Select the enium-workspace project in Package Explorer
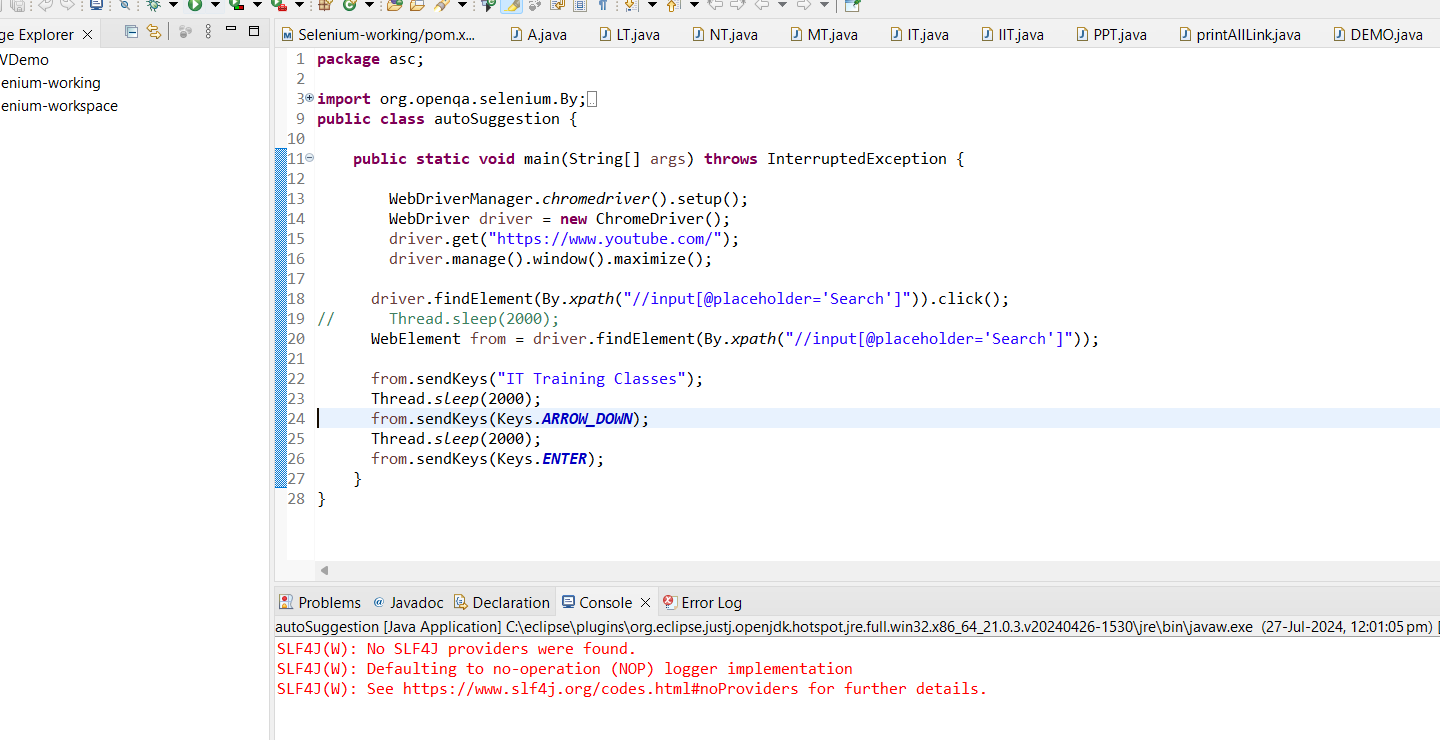Screen dimensions: 1440x740 [59, 105]
